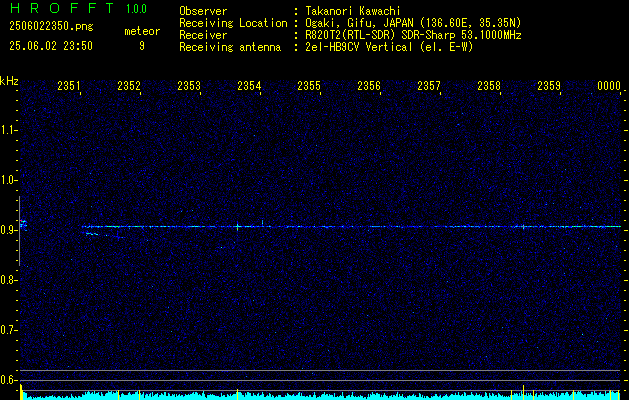Click the date stamp 25.06.02 23:50
The height and width of the screenshot is (400, 629).
tap(51, 46)
